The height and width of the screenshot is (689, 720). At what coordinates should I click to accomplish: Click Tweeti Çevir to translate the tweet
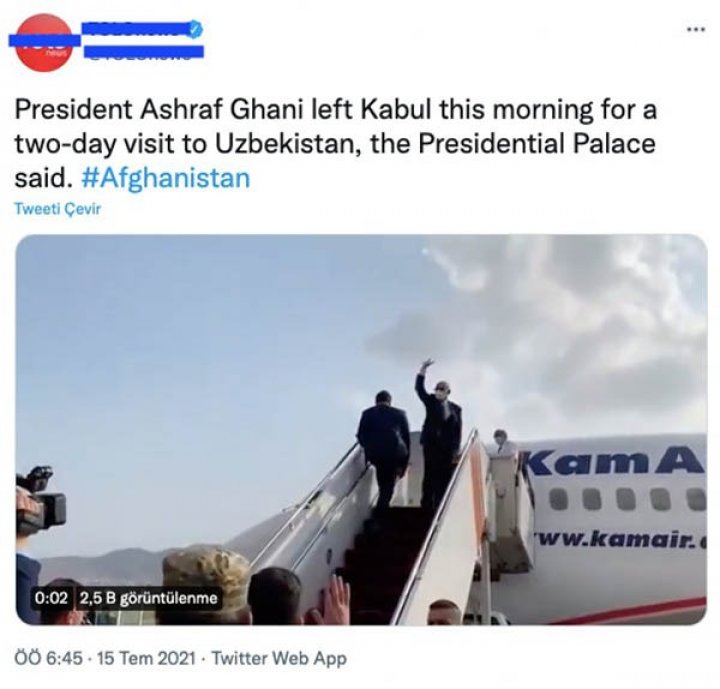(57, 209)
